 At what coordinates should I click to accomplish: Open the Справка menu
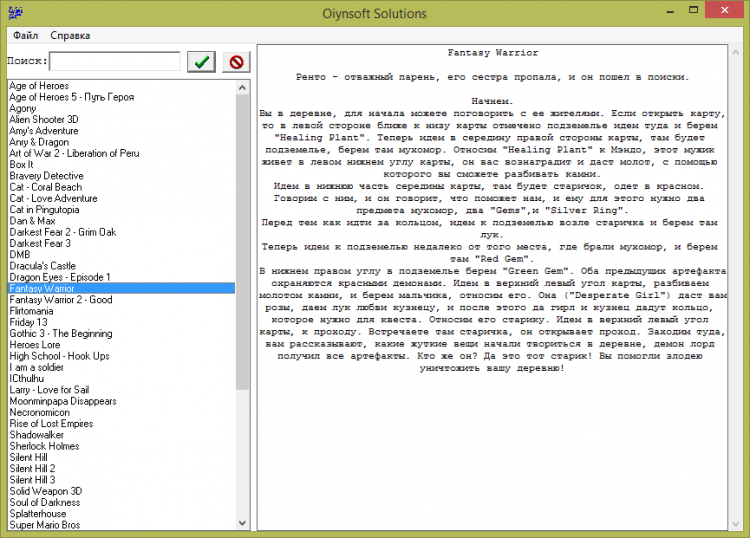(x=70, y=35)
